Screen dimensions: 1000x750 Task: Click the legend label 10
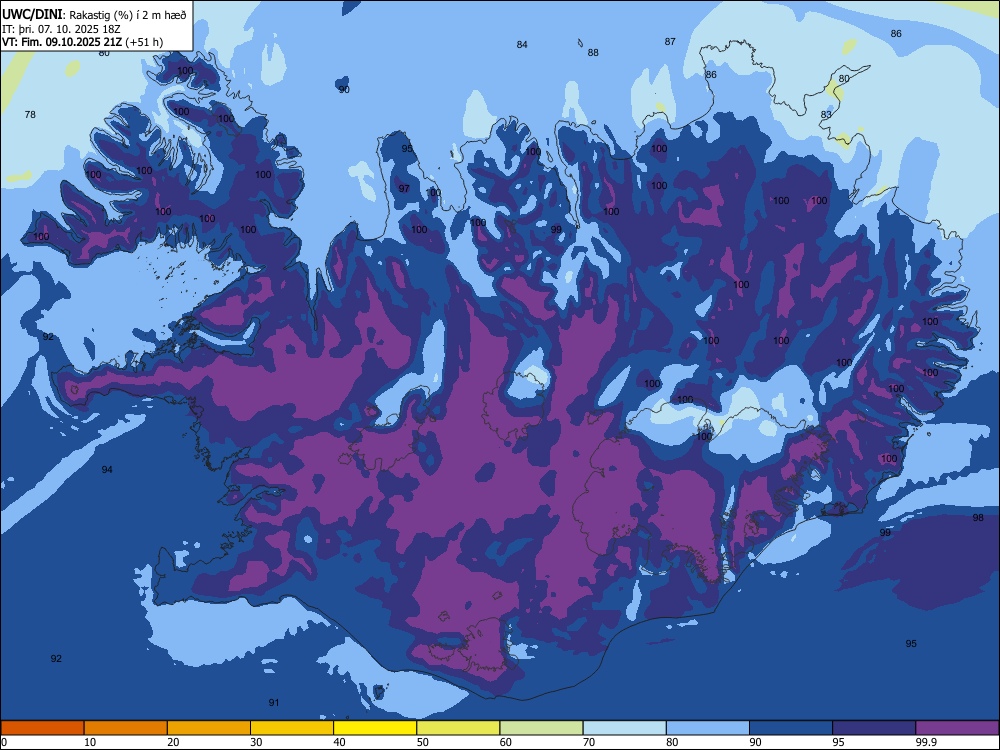(x=90, y=742)
